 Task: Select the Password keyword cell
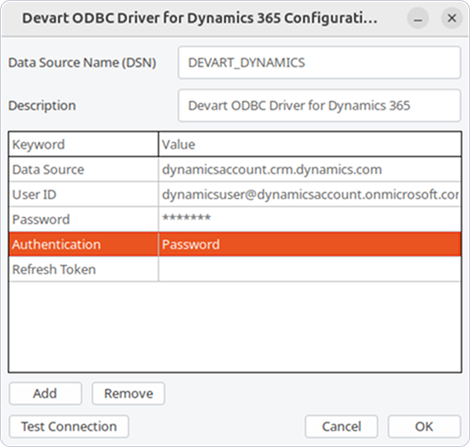tap(83, 219)
